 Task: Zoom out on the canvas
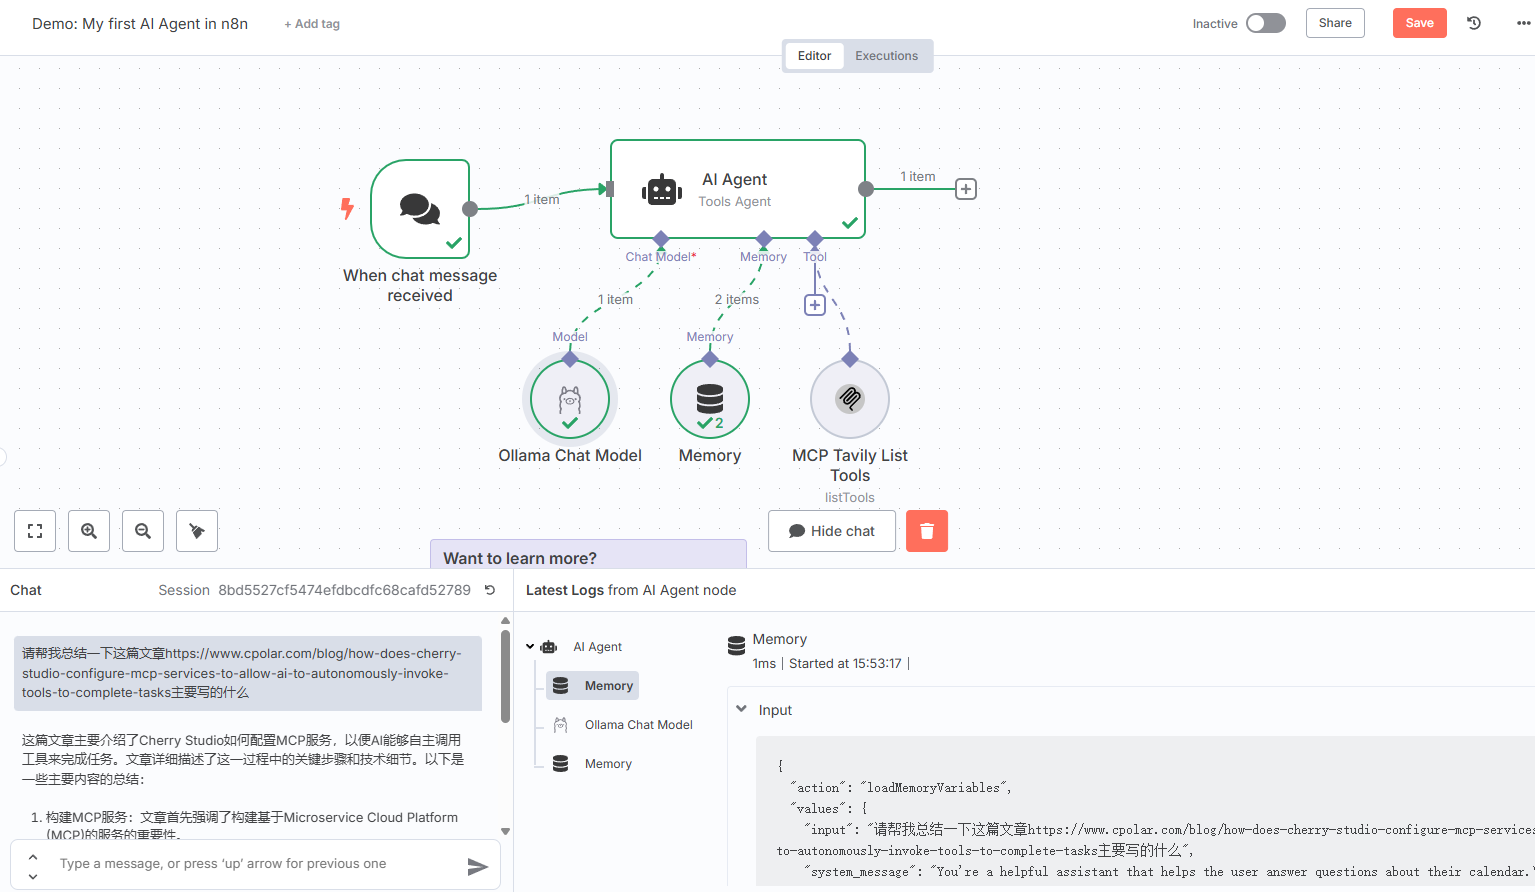tap(143, 531)
